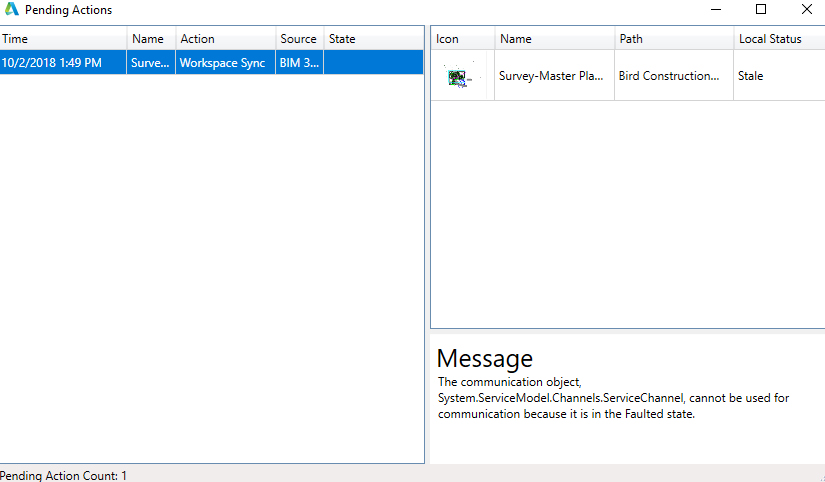This screenshot has width=825, height=482.
Task: Click the Workspace Sync action cell
Action: pos(225,63)
